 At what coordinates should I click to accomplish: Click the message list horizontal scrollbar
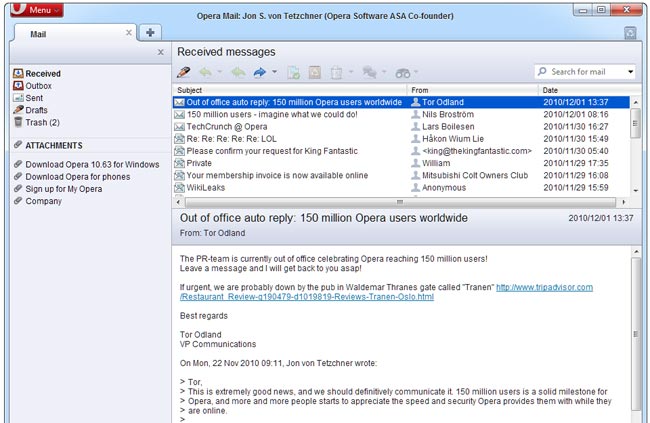400,200
